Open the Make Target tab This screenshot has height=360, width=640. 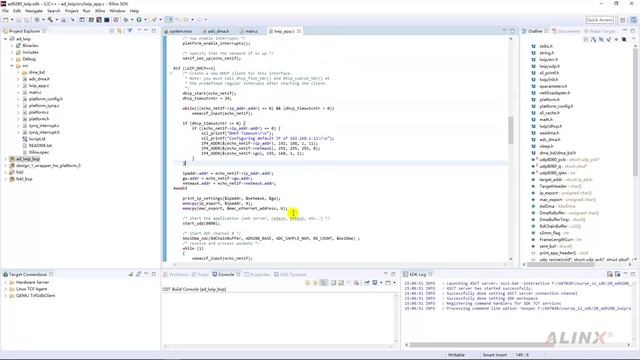(x=602, y=31)
